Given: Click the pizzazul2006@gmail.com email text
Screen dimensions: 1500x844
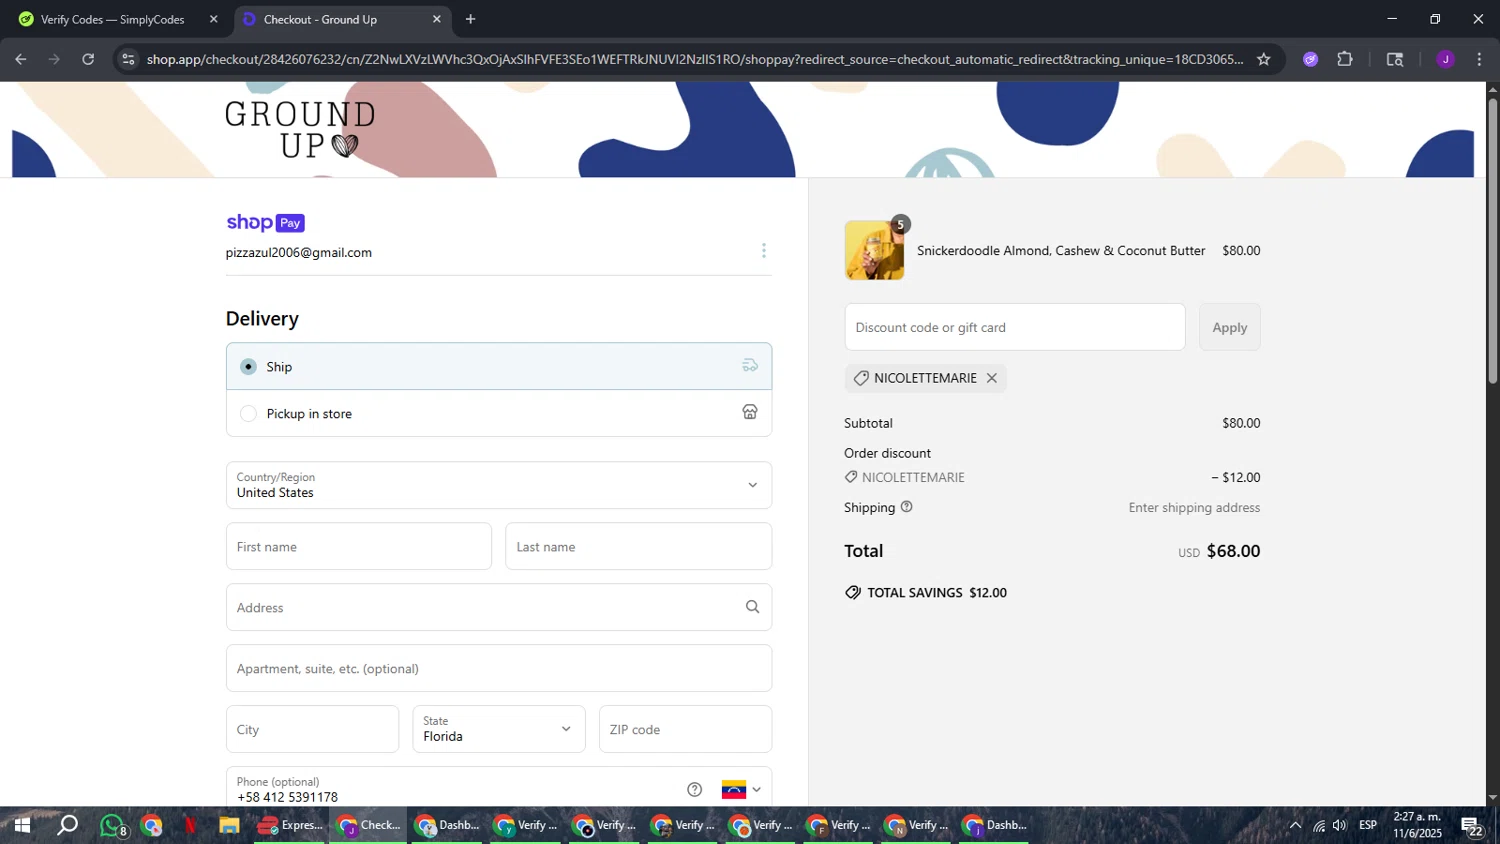Looking at the screenshot, I should [299, 253].
